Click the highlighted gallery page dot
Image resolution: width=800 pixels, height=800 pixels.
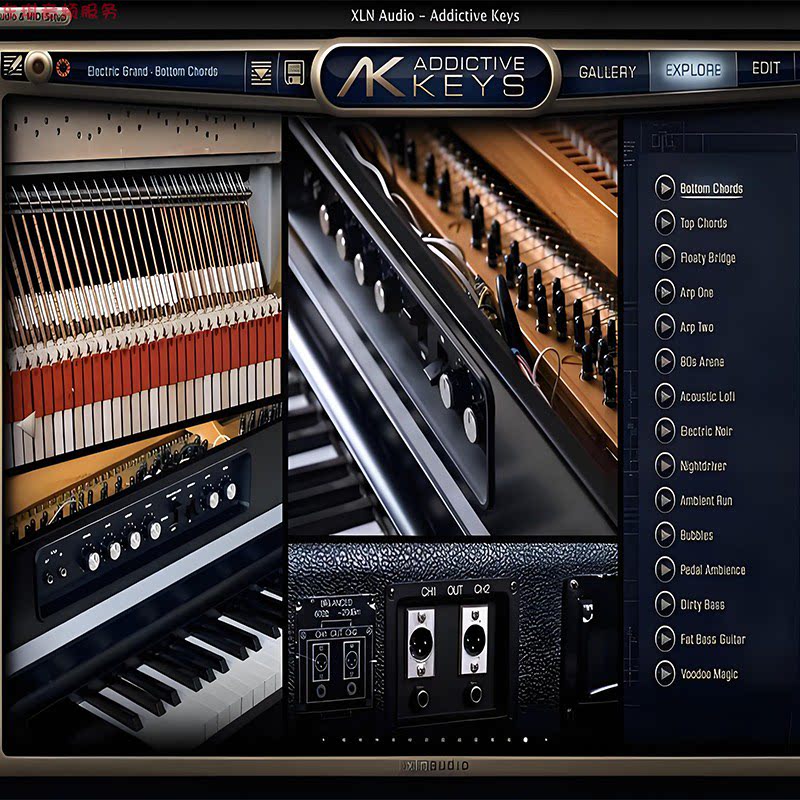[x=526, y=739]
